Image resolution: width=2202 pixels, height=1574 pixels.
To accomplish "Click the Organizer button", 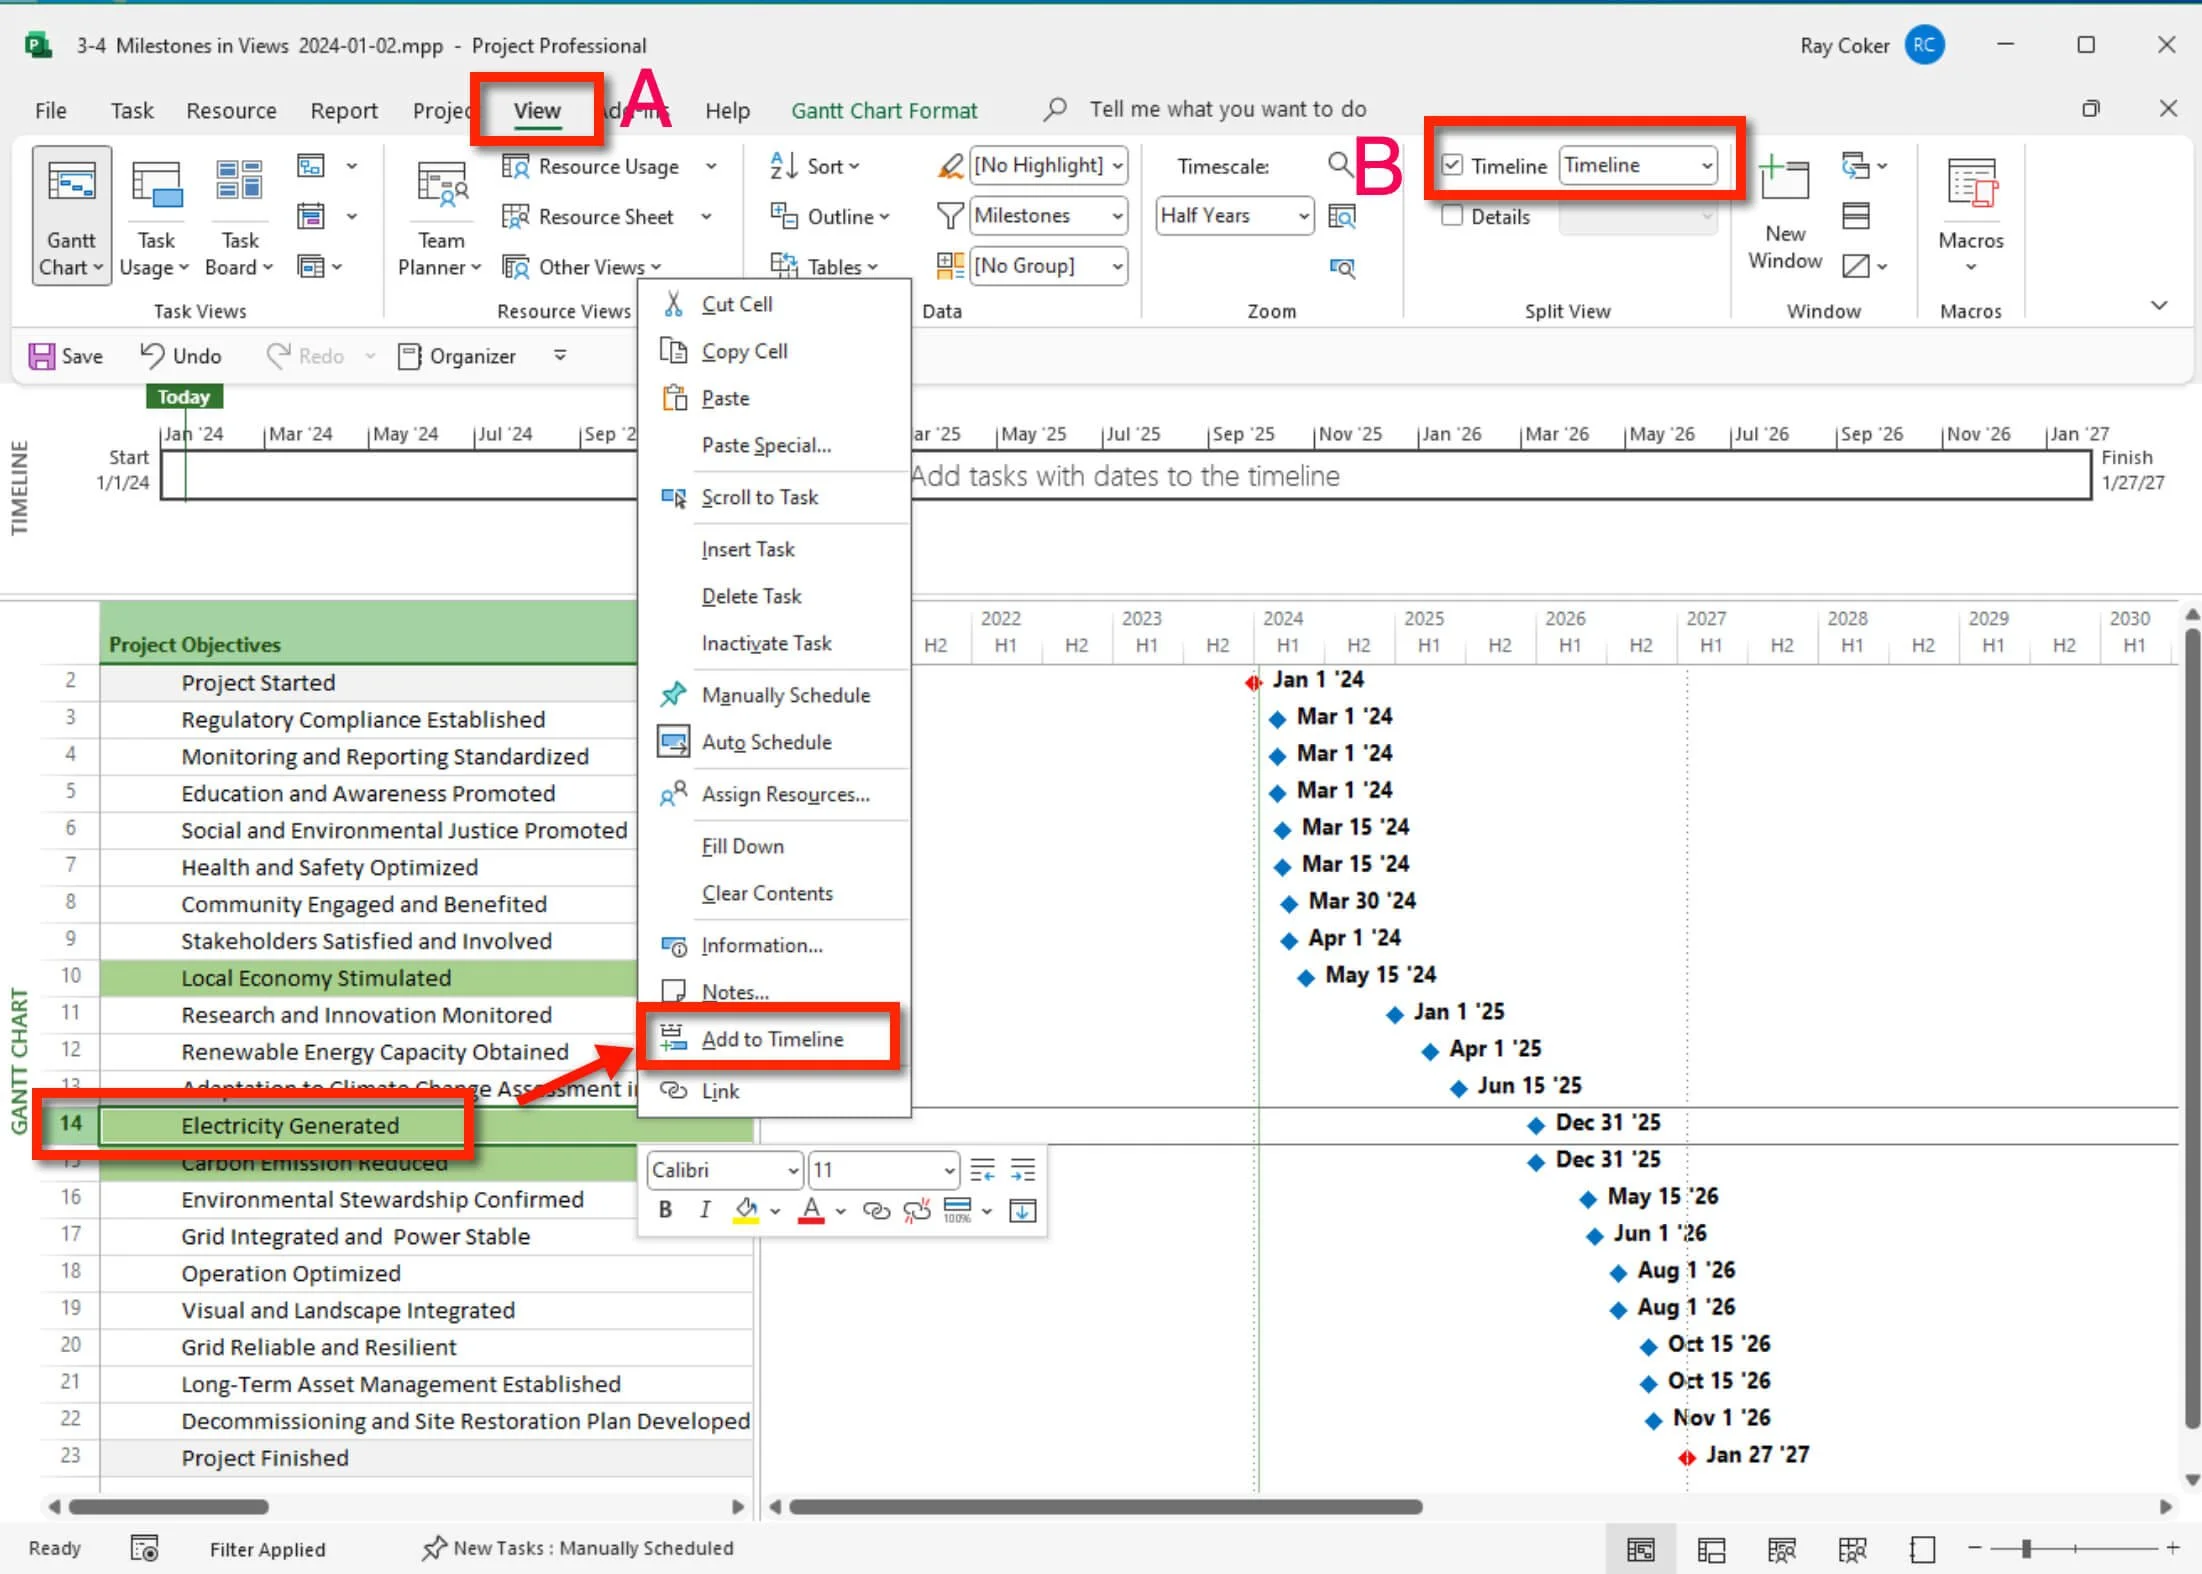I will pos(457,356).
